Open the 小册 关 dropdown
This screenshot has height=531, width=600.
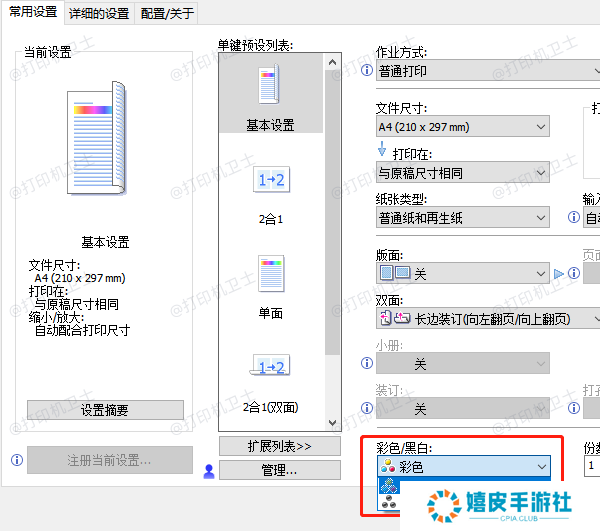[463, 363]
